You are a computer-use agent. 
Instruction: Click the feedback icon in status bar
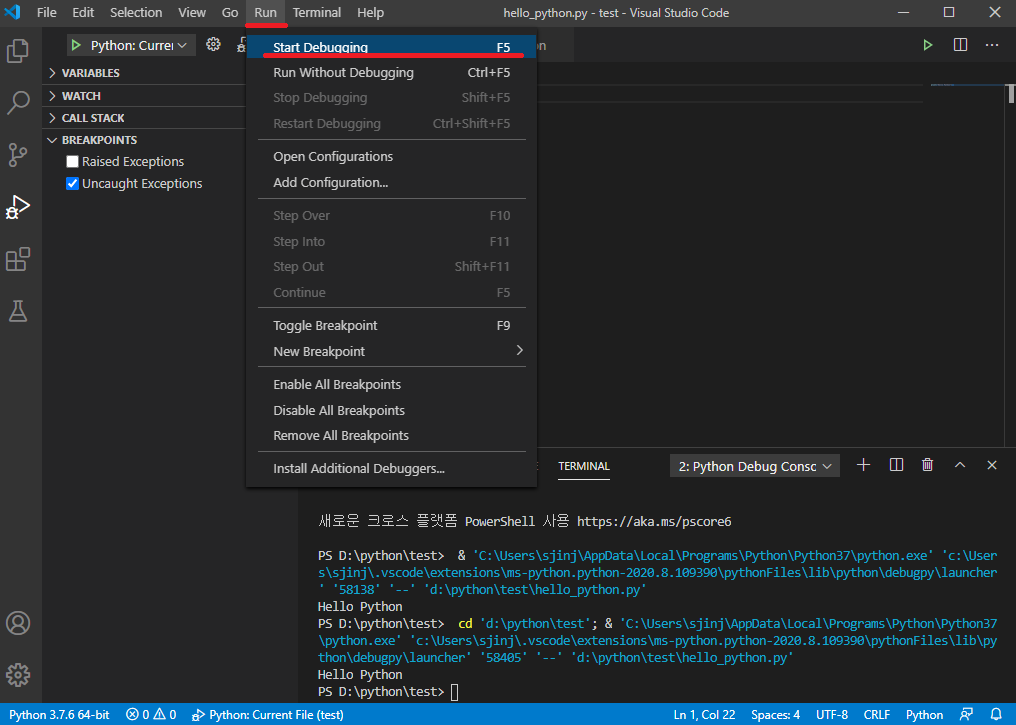tap(966, 714)
